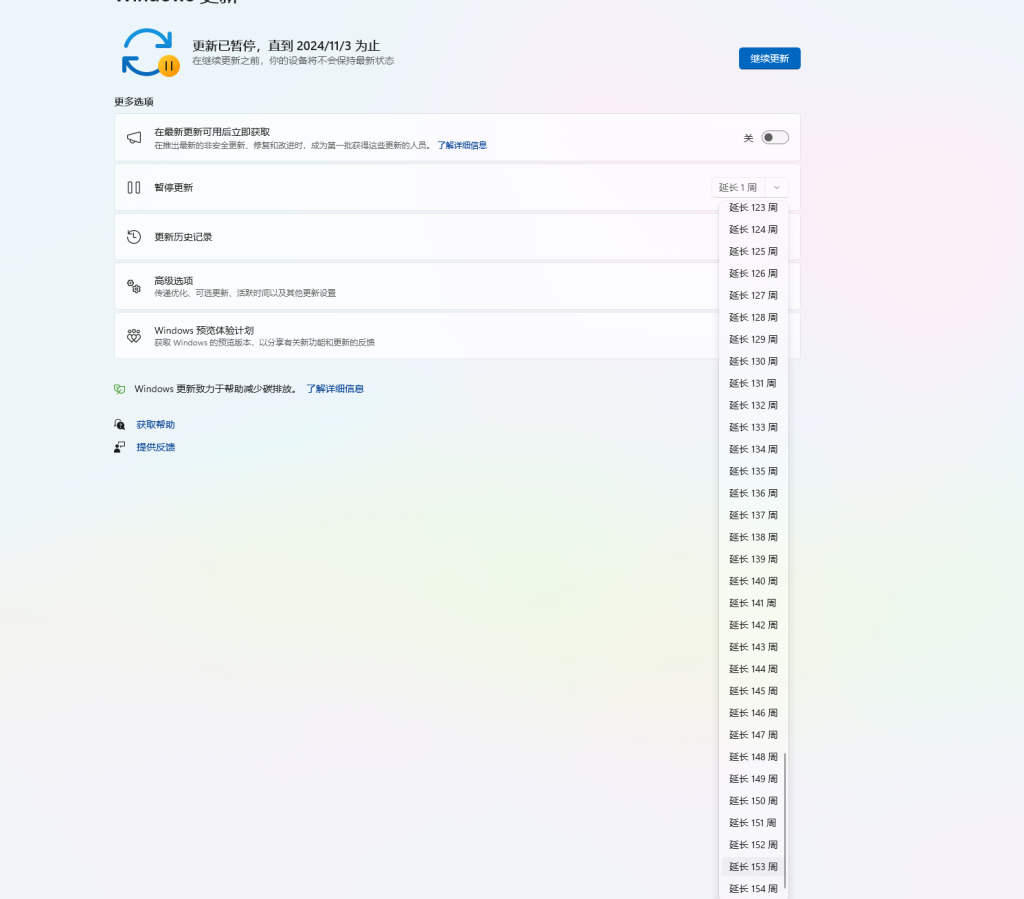Collapse the pause duration dropdown arrow
Image resolution: width=1024 pixels, height=899 pixels.
coord(776,187)
